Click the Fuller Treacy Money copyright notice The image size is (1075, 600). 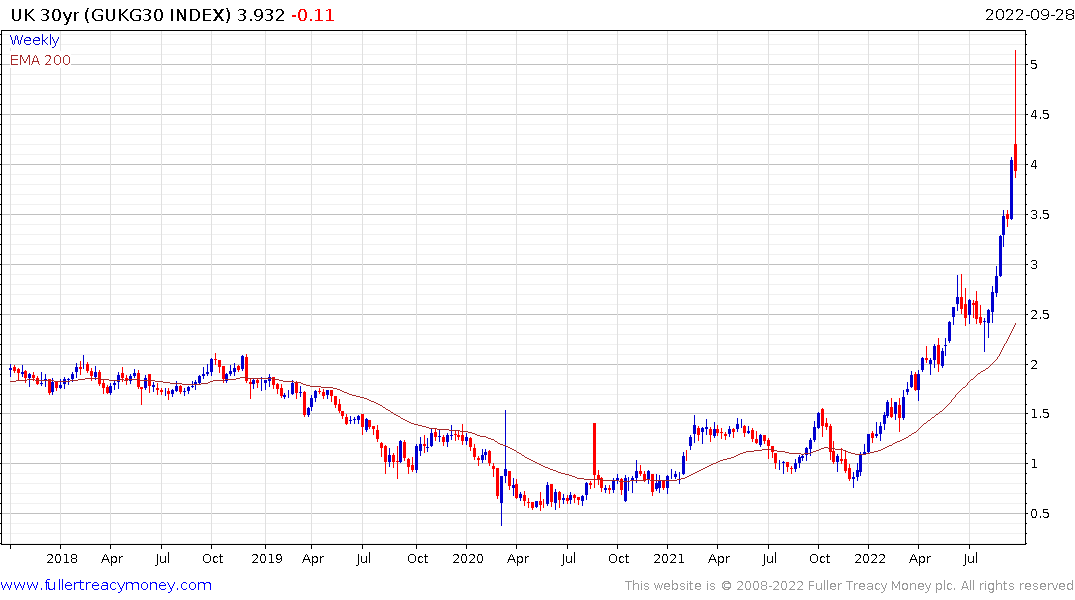(849, 586)
